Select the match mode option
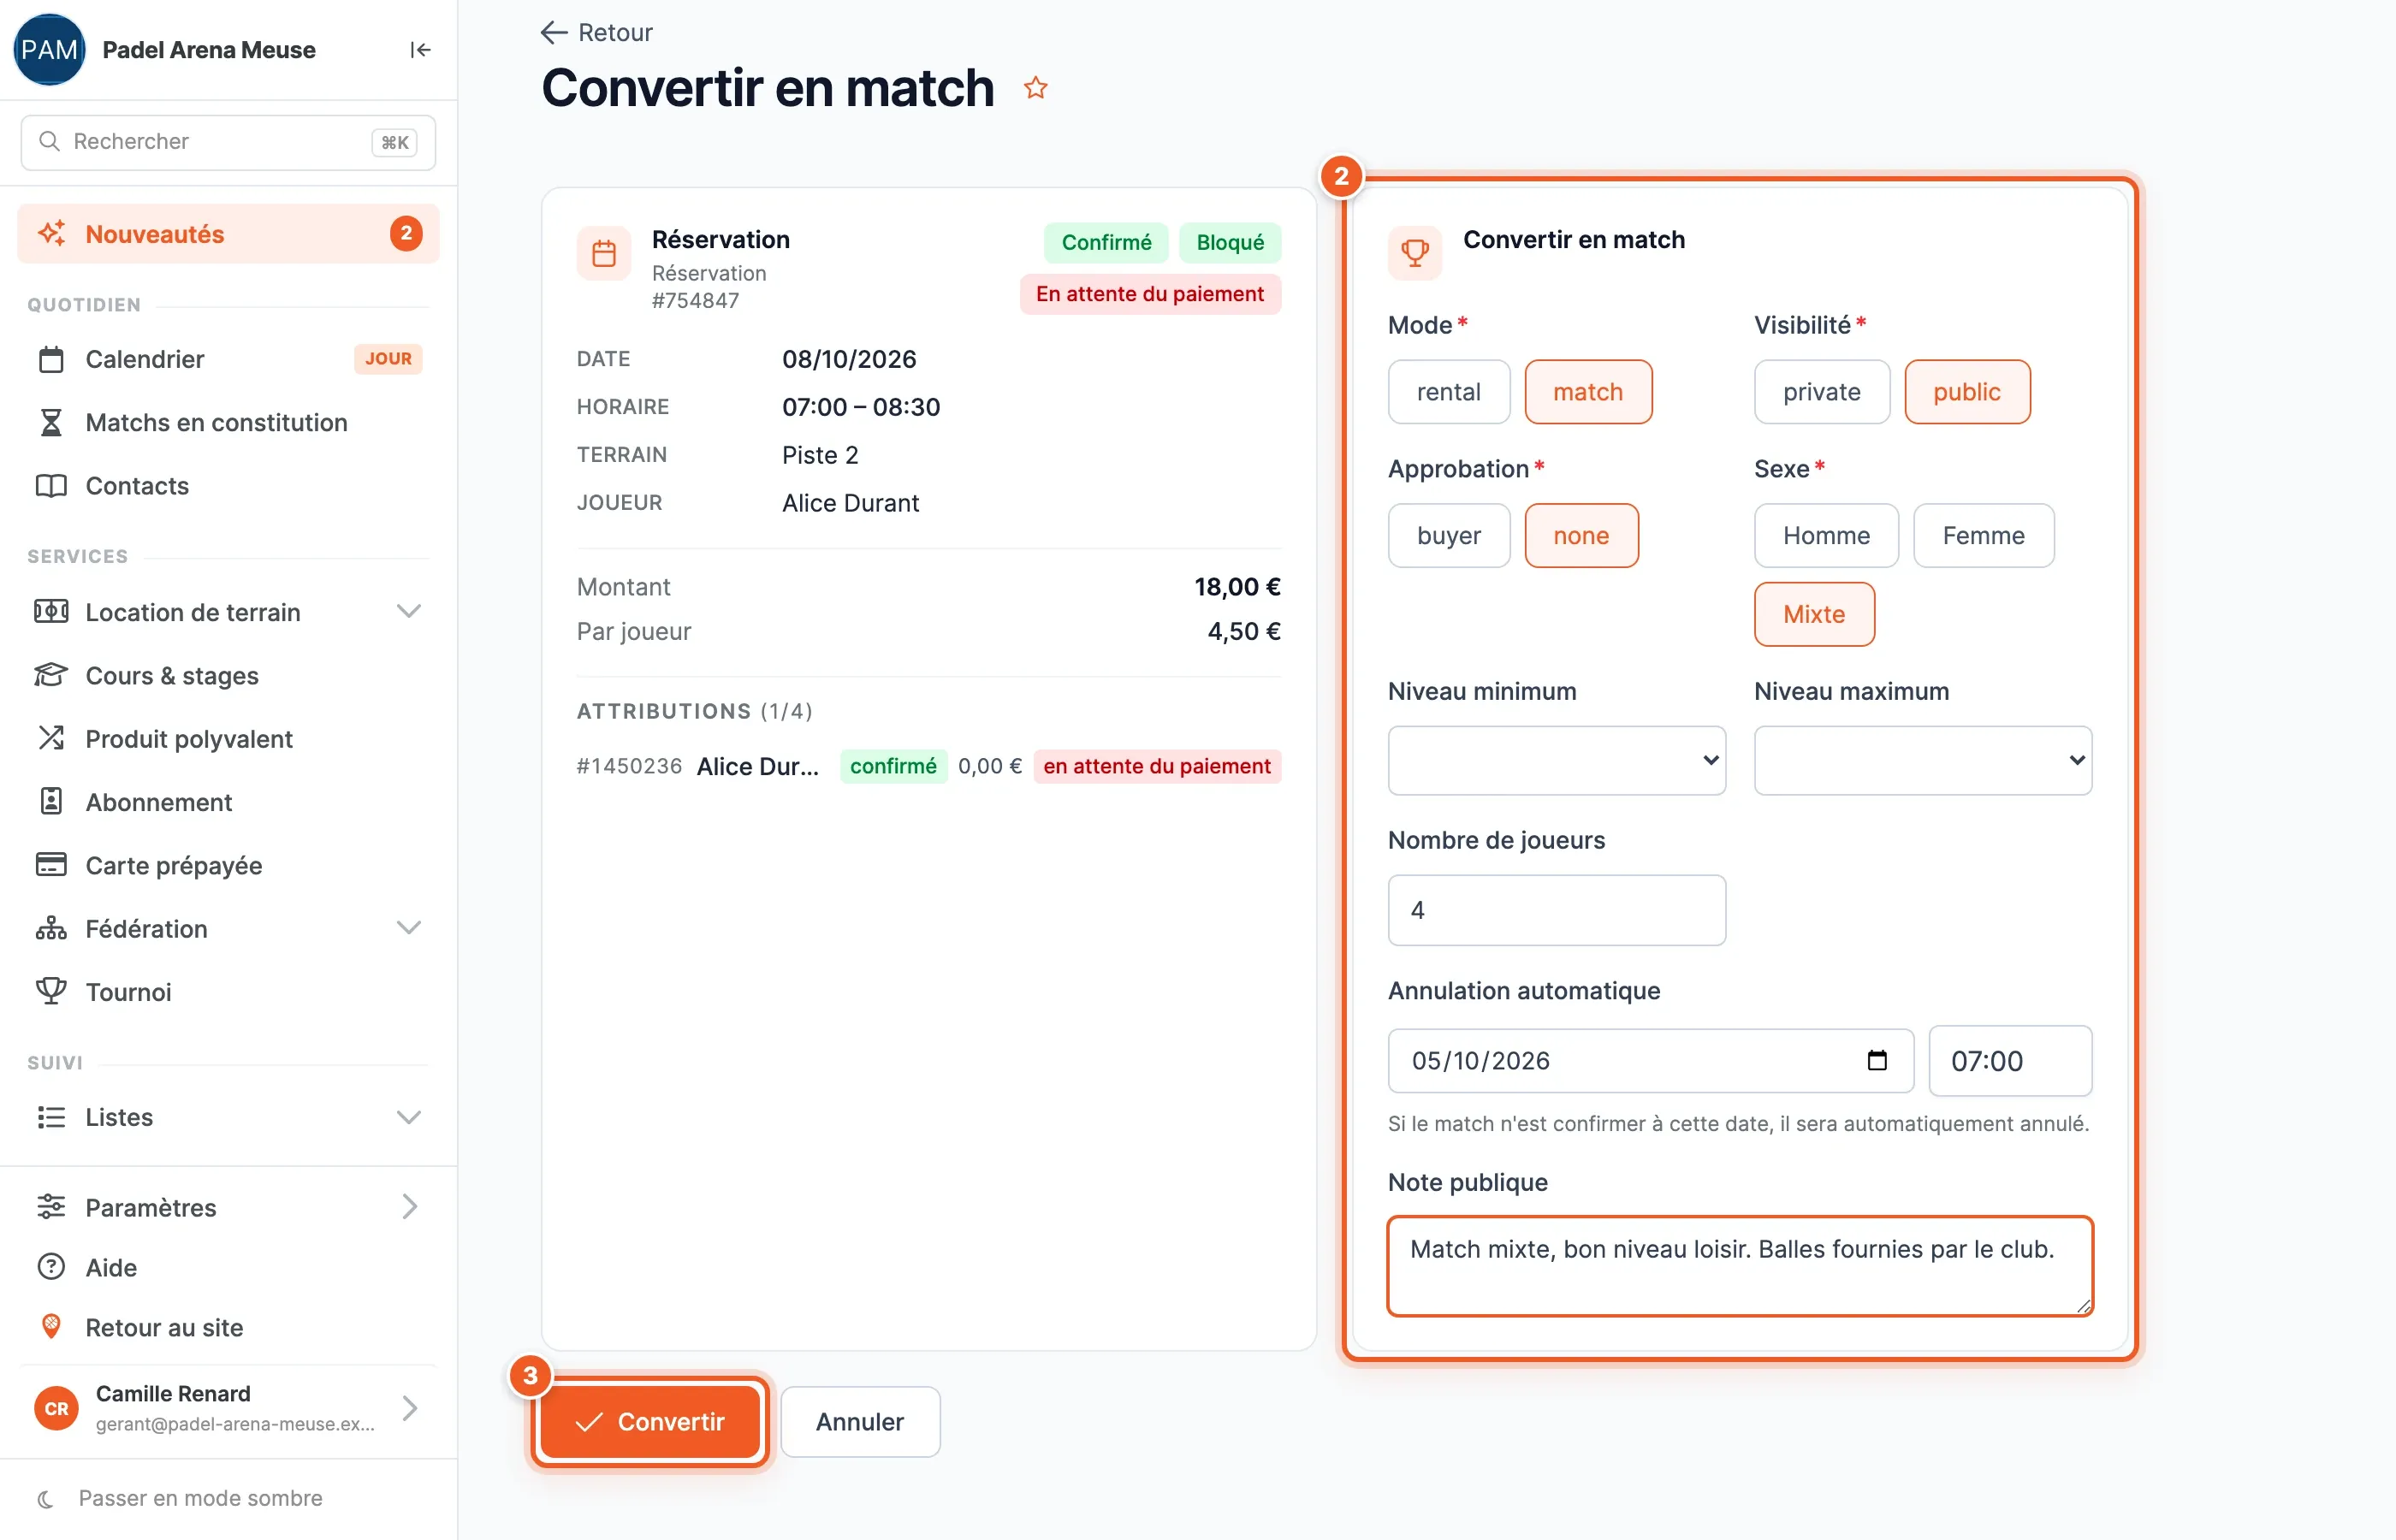 click(x=1588, y=392)
